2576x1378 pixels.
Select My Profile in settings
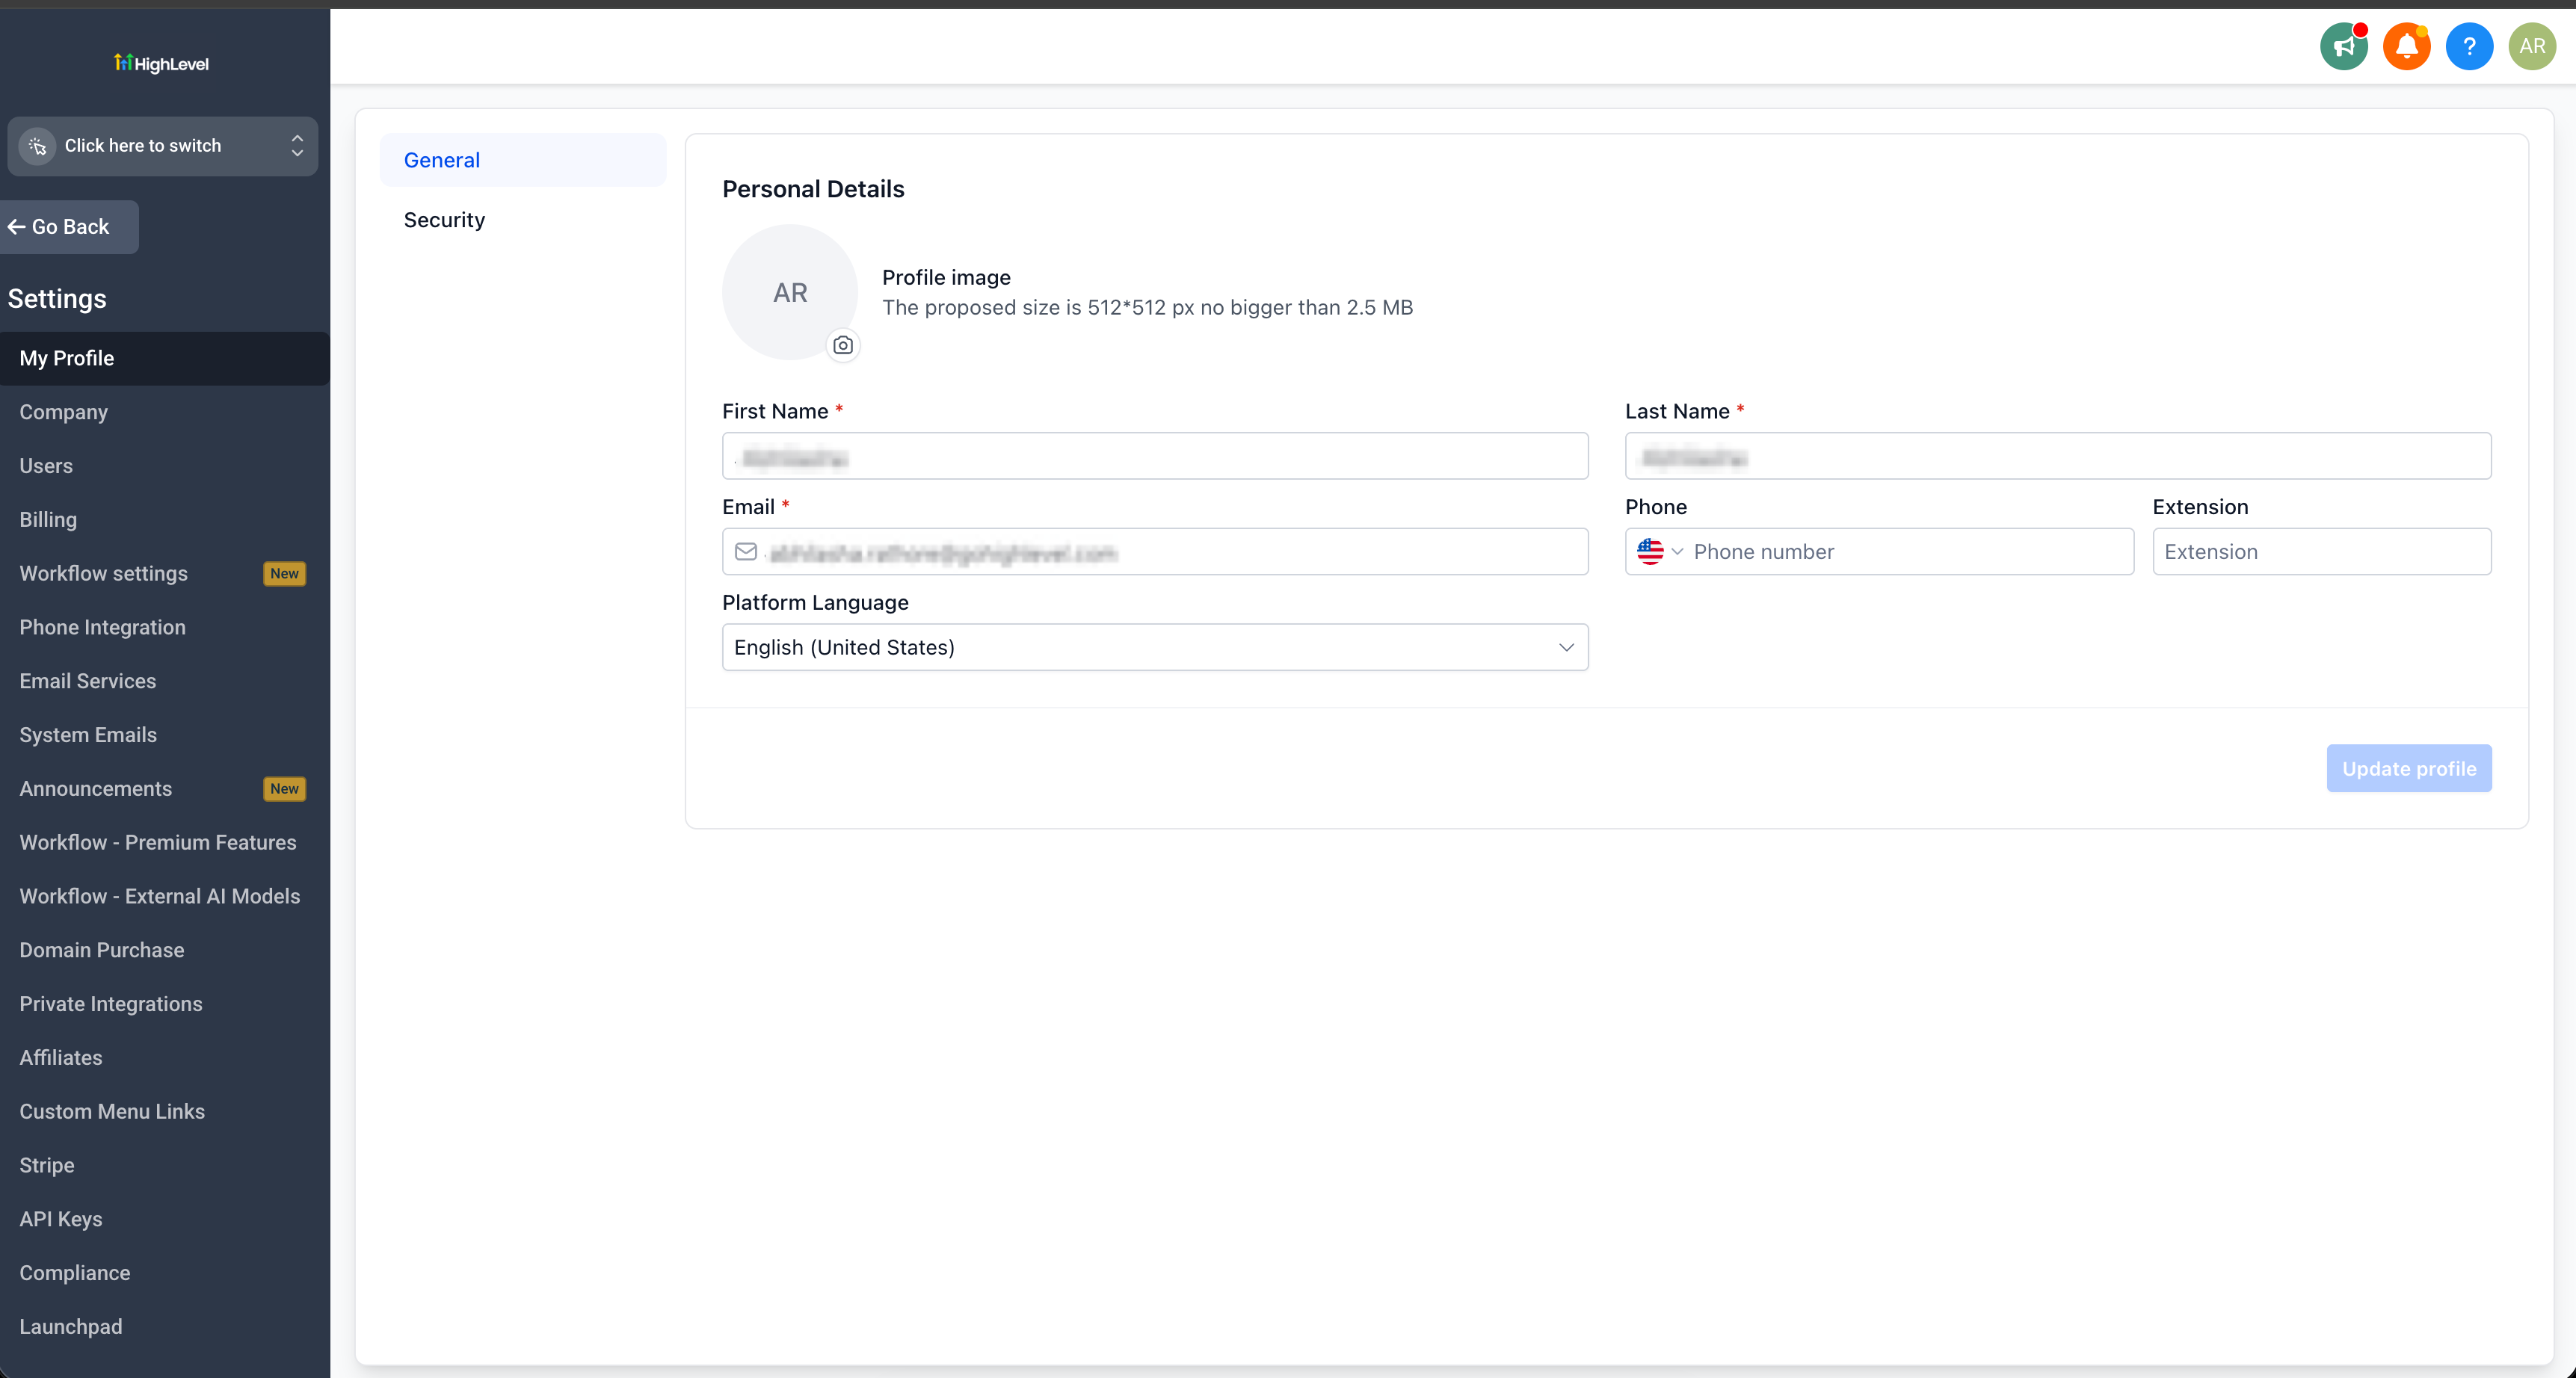165,358
